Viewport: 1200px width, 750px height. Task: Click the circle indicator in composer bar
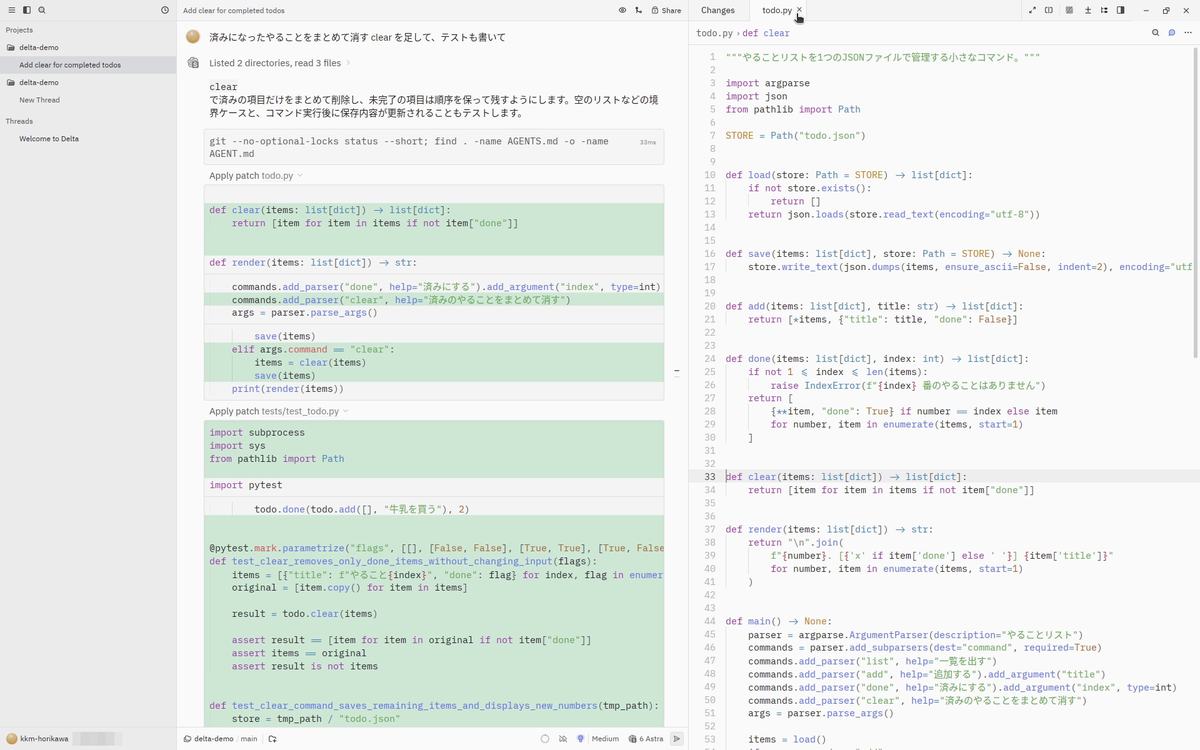545,739
